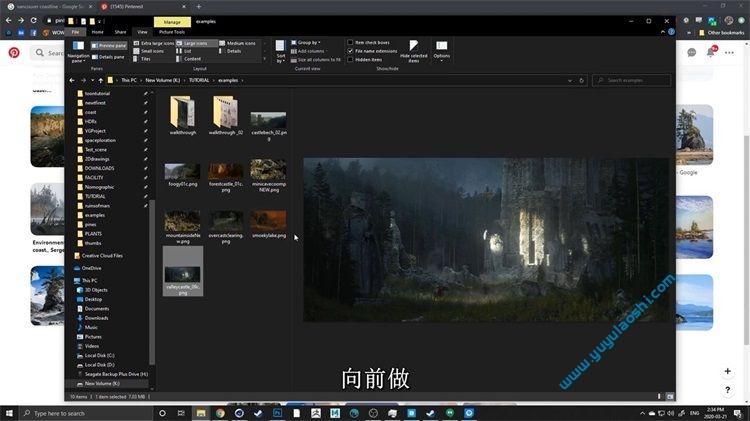Viewport: 750px width, 421px height.
Task: Select Seagate Backup Plus Drive
Action: tap(112, 374)
